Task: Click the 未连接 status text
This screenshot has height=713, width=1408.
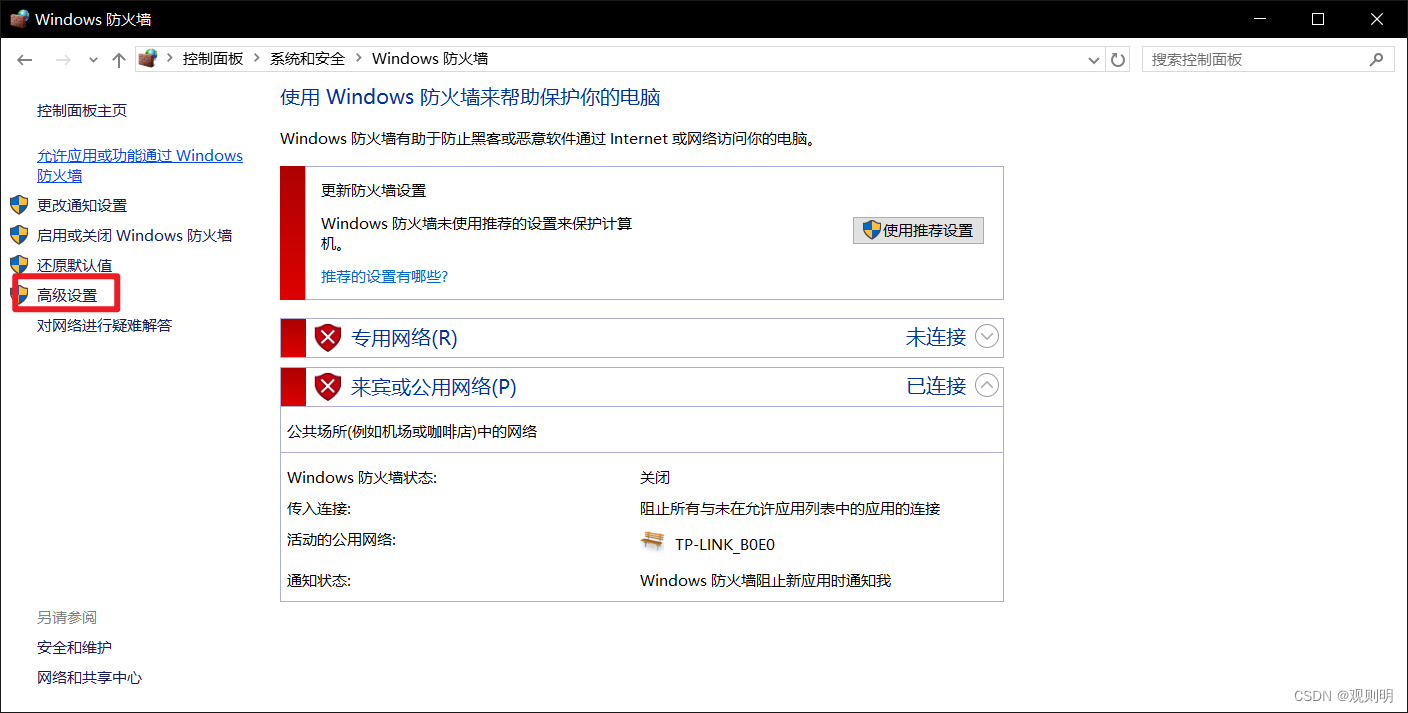Action: click(x=936, y=337)
